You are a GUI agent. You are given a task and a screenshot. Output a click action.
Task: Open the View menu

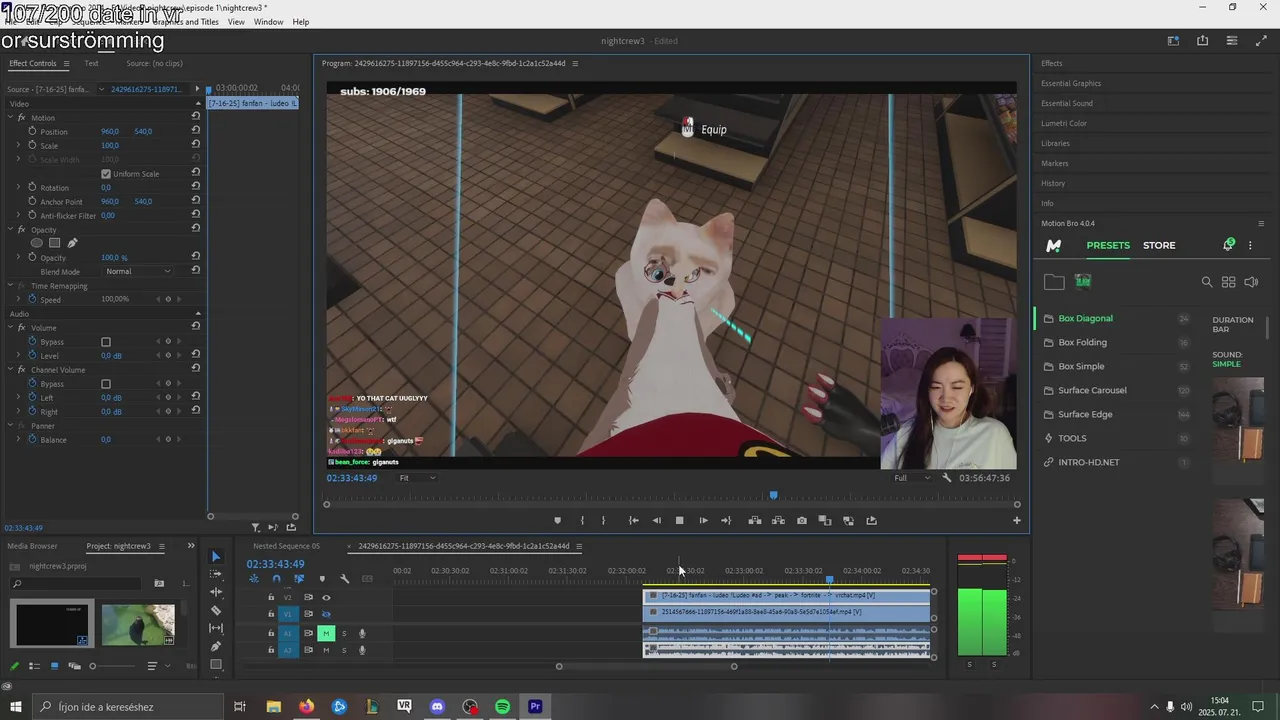click(236, 22)
